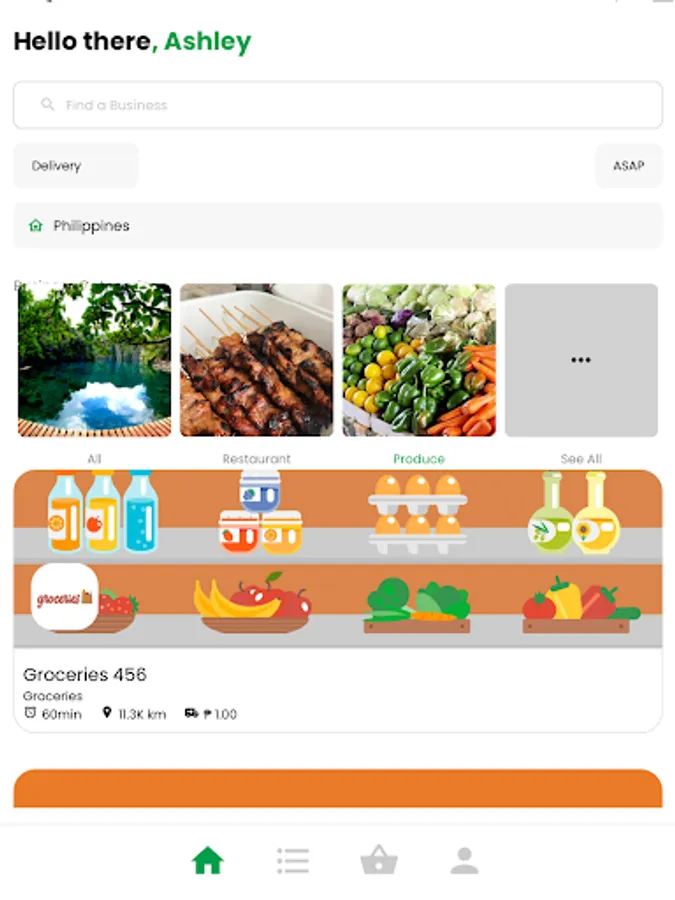Focus the Find a Business search field
Image resolution: width=675 pixels, height=900 pixels.
tap(338, 104)
